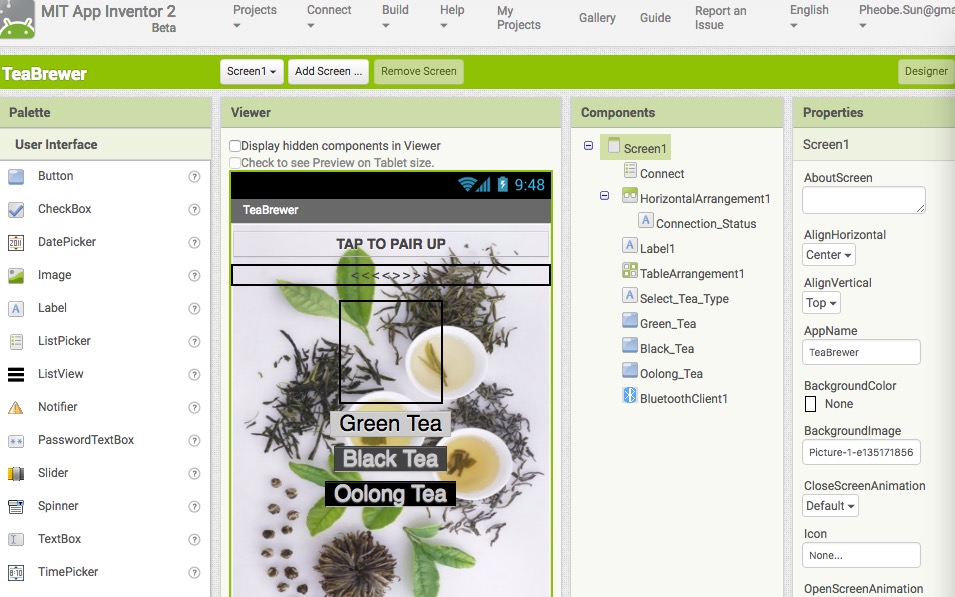Click the Button palette icon

(x=16, y=177)
